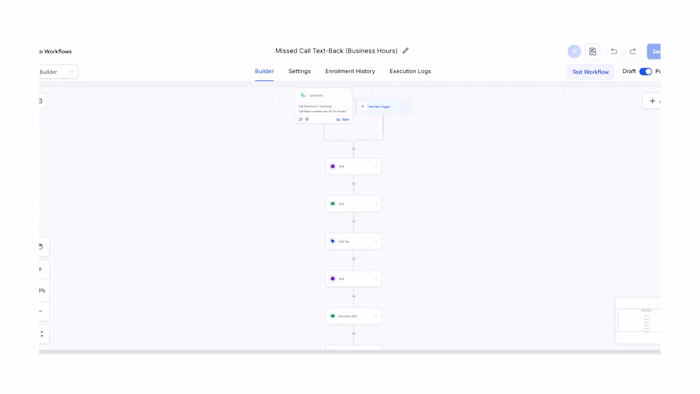The height and width of the screenshot is (394, 700).
Task: Edit workflow name with the pencil icon
Action: (405, 51)
